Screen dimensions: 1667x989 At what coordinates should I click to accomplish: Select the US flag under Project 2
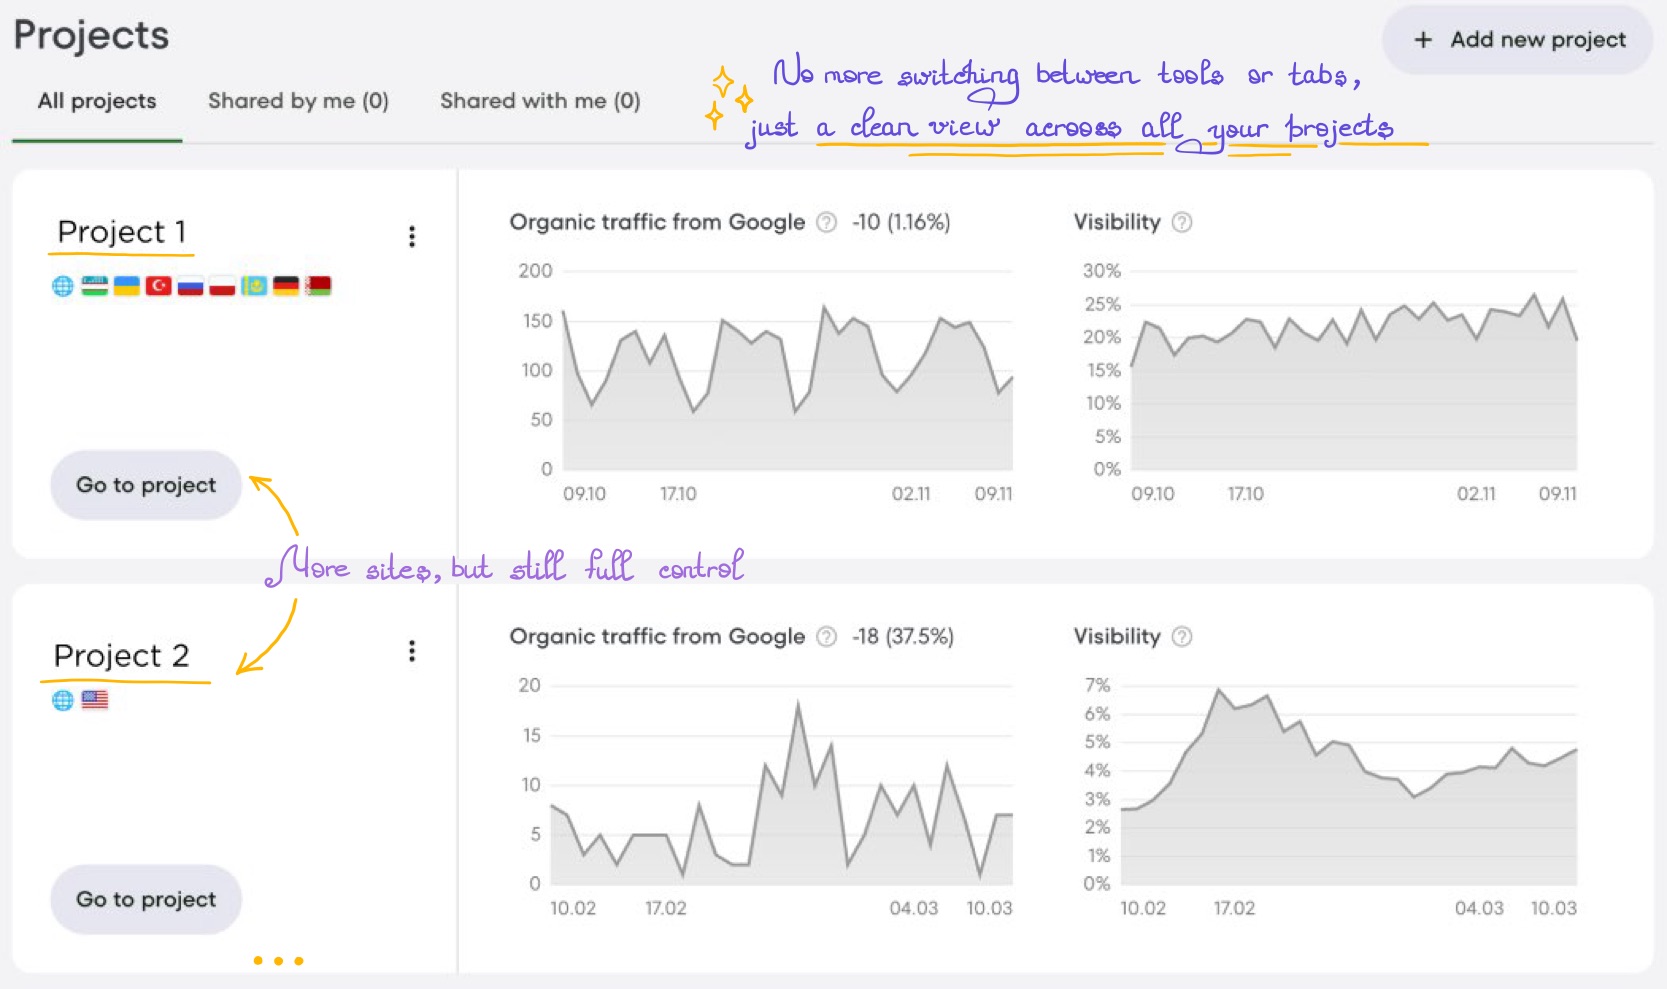96,699
